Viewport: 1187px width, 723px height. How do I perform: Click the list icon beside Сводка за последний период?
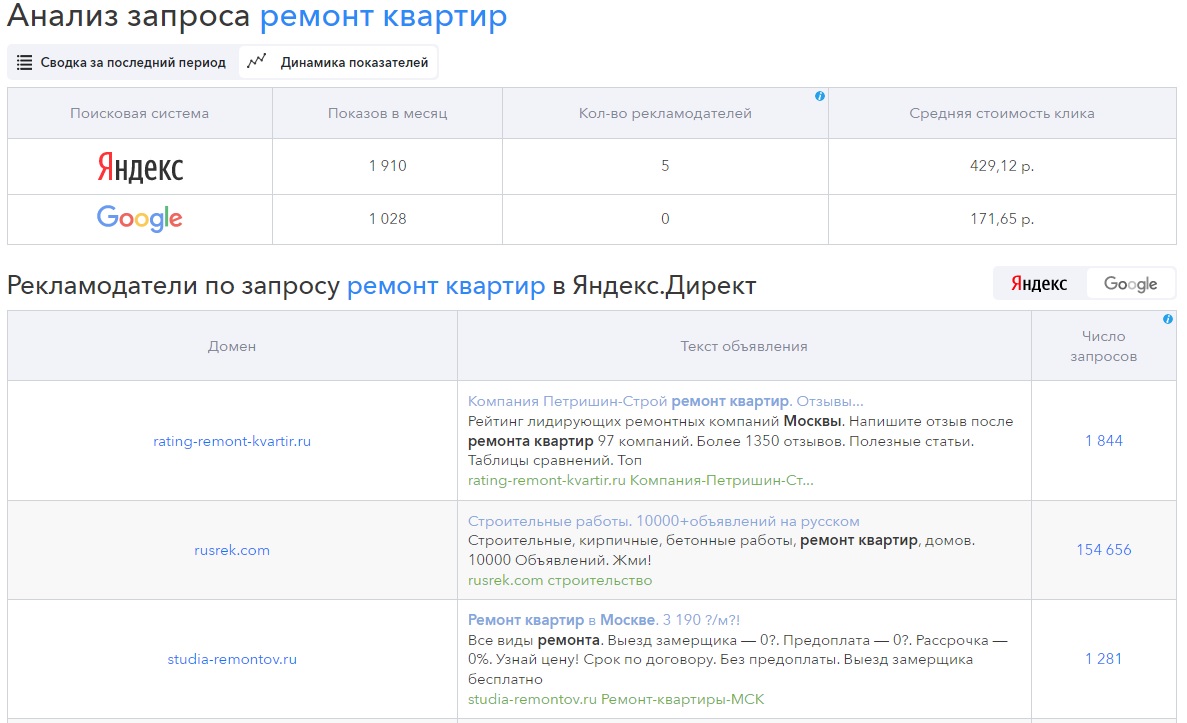24,63
